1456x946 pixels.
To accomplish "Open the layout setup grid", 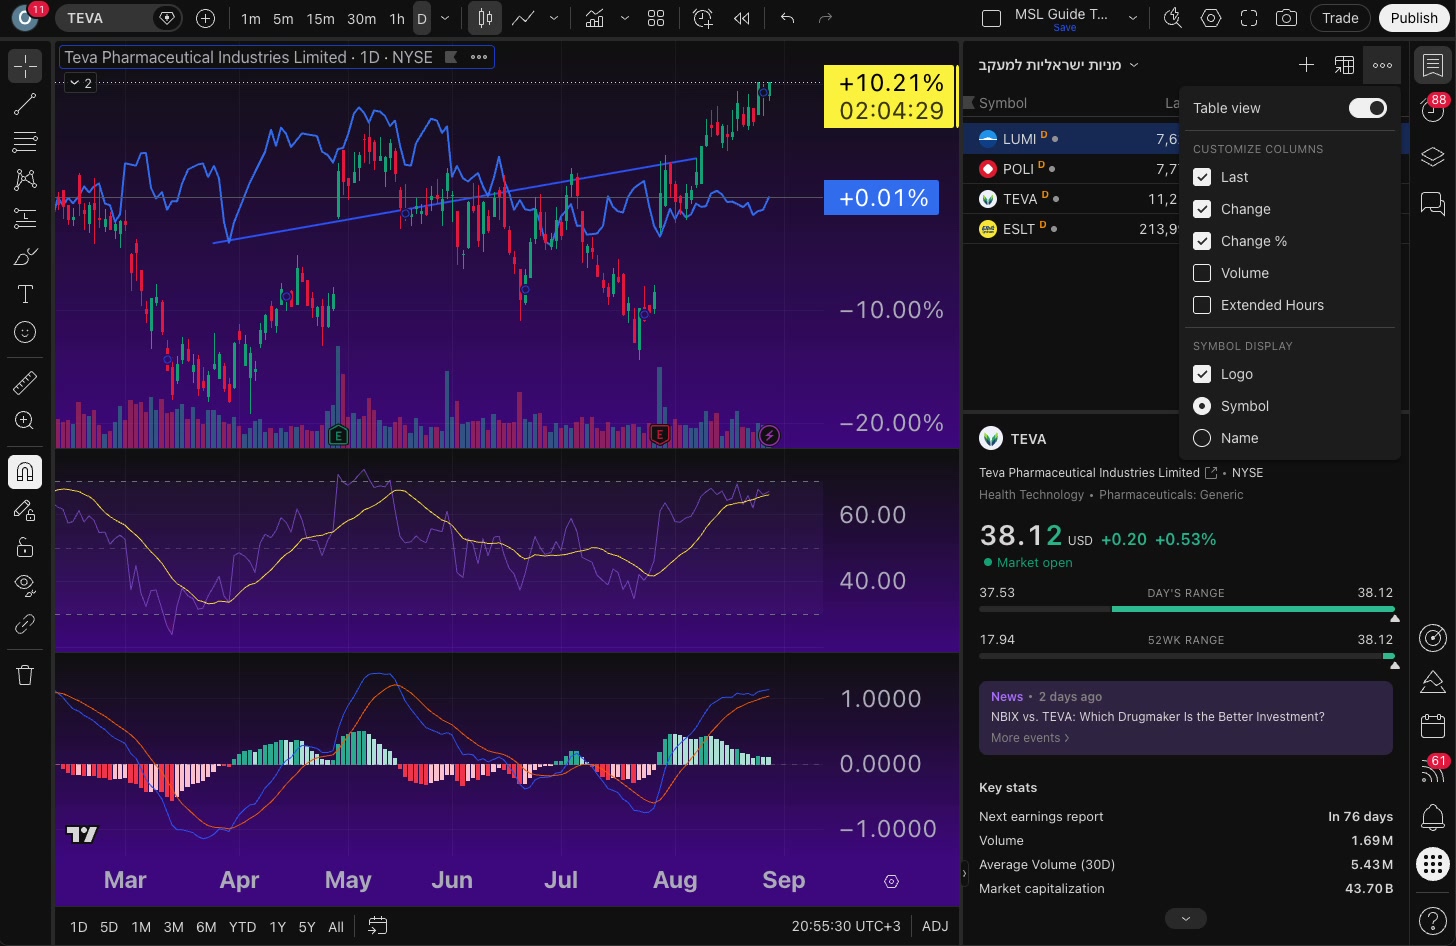I will coord(656,18).
